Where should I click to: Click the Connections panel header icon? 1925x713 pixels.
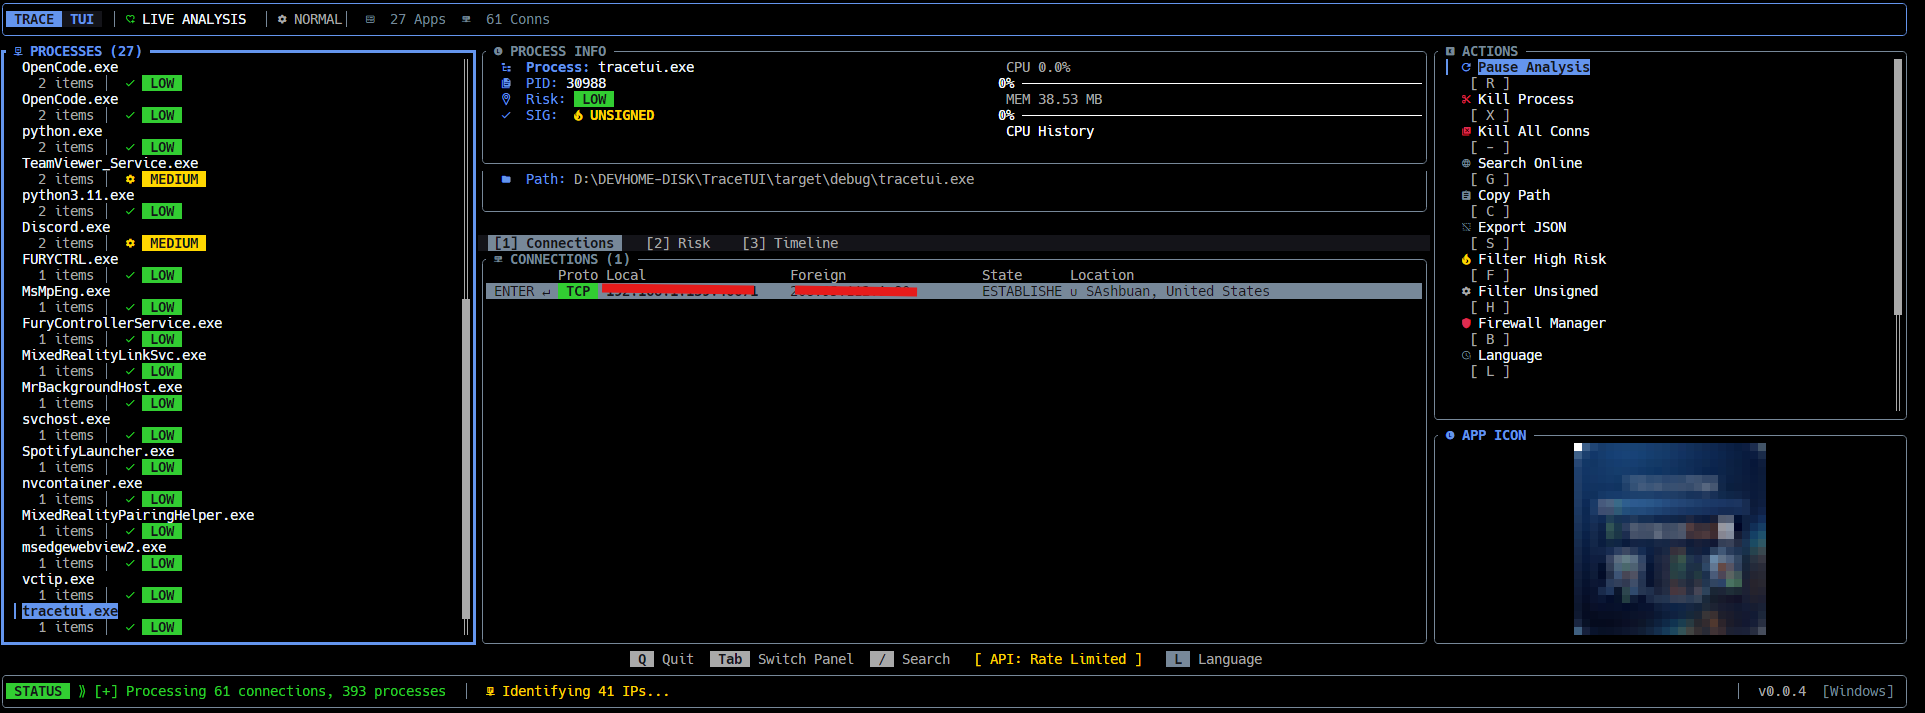[498, 259]
